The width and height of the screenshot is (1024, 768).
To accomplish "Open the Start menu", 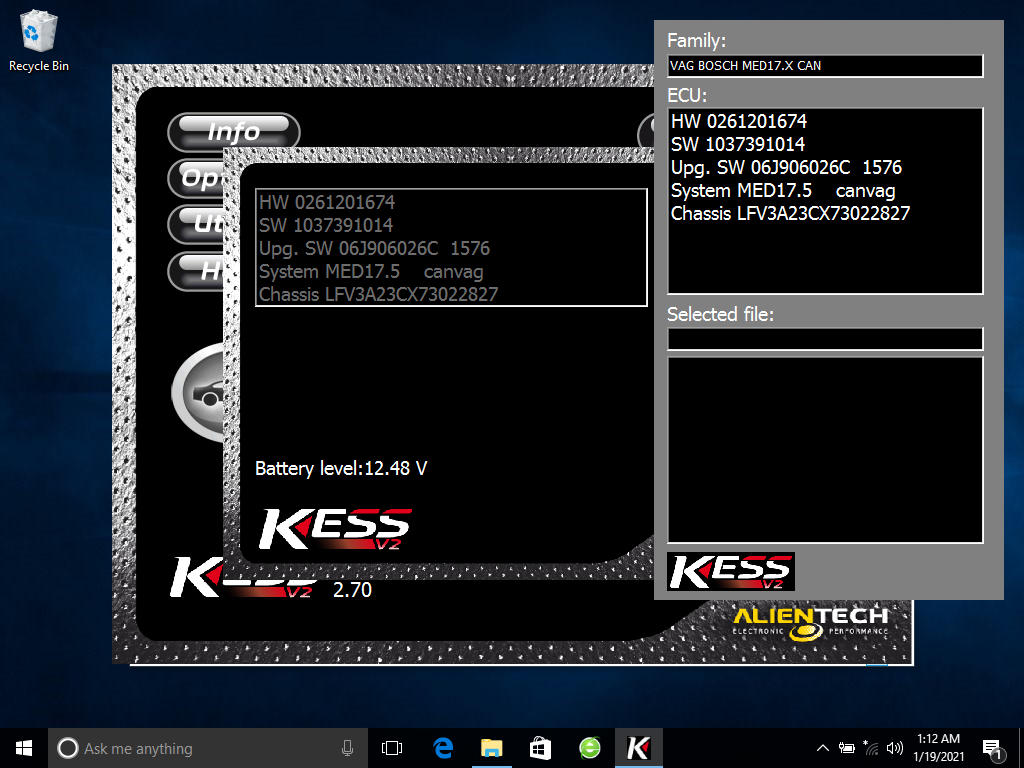I will click(x=22, y=747).
